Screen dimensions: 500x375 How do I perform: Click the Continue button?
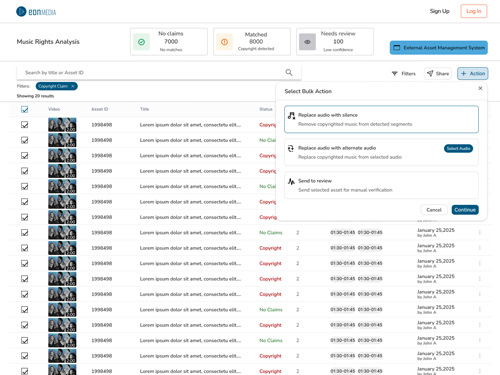coord(465,210)
